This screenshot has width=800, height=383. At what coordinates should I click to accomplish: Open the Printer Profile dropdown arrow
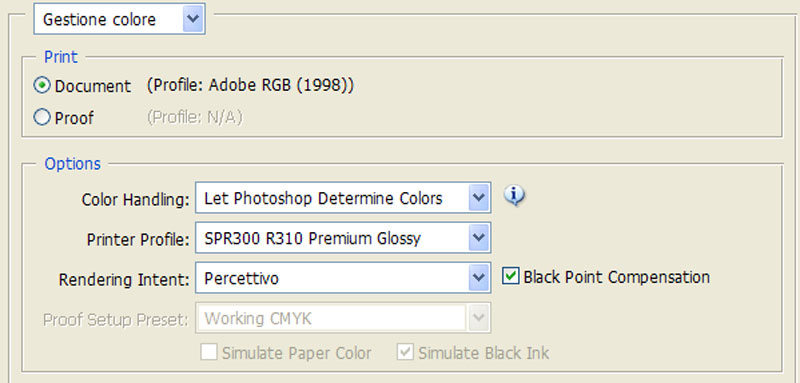tap(479, 238)
